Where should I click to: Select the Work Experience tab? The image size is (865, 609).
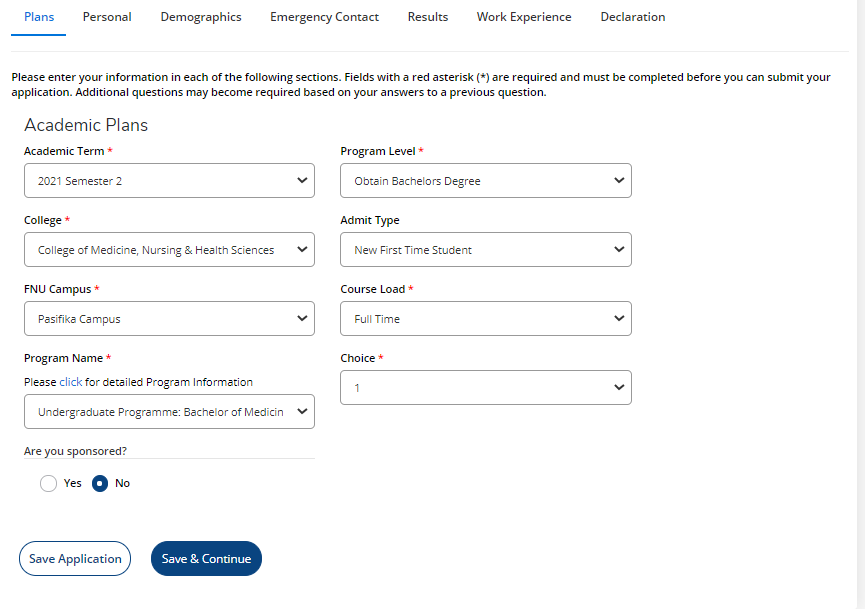tap(524, 17)
